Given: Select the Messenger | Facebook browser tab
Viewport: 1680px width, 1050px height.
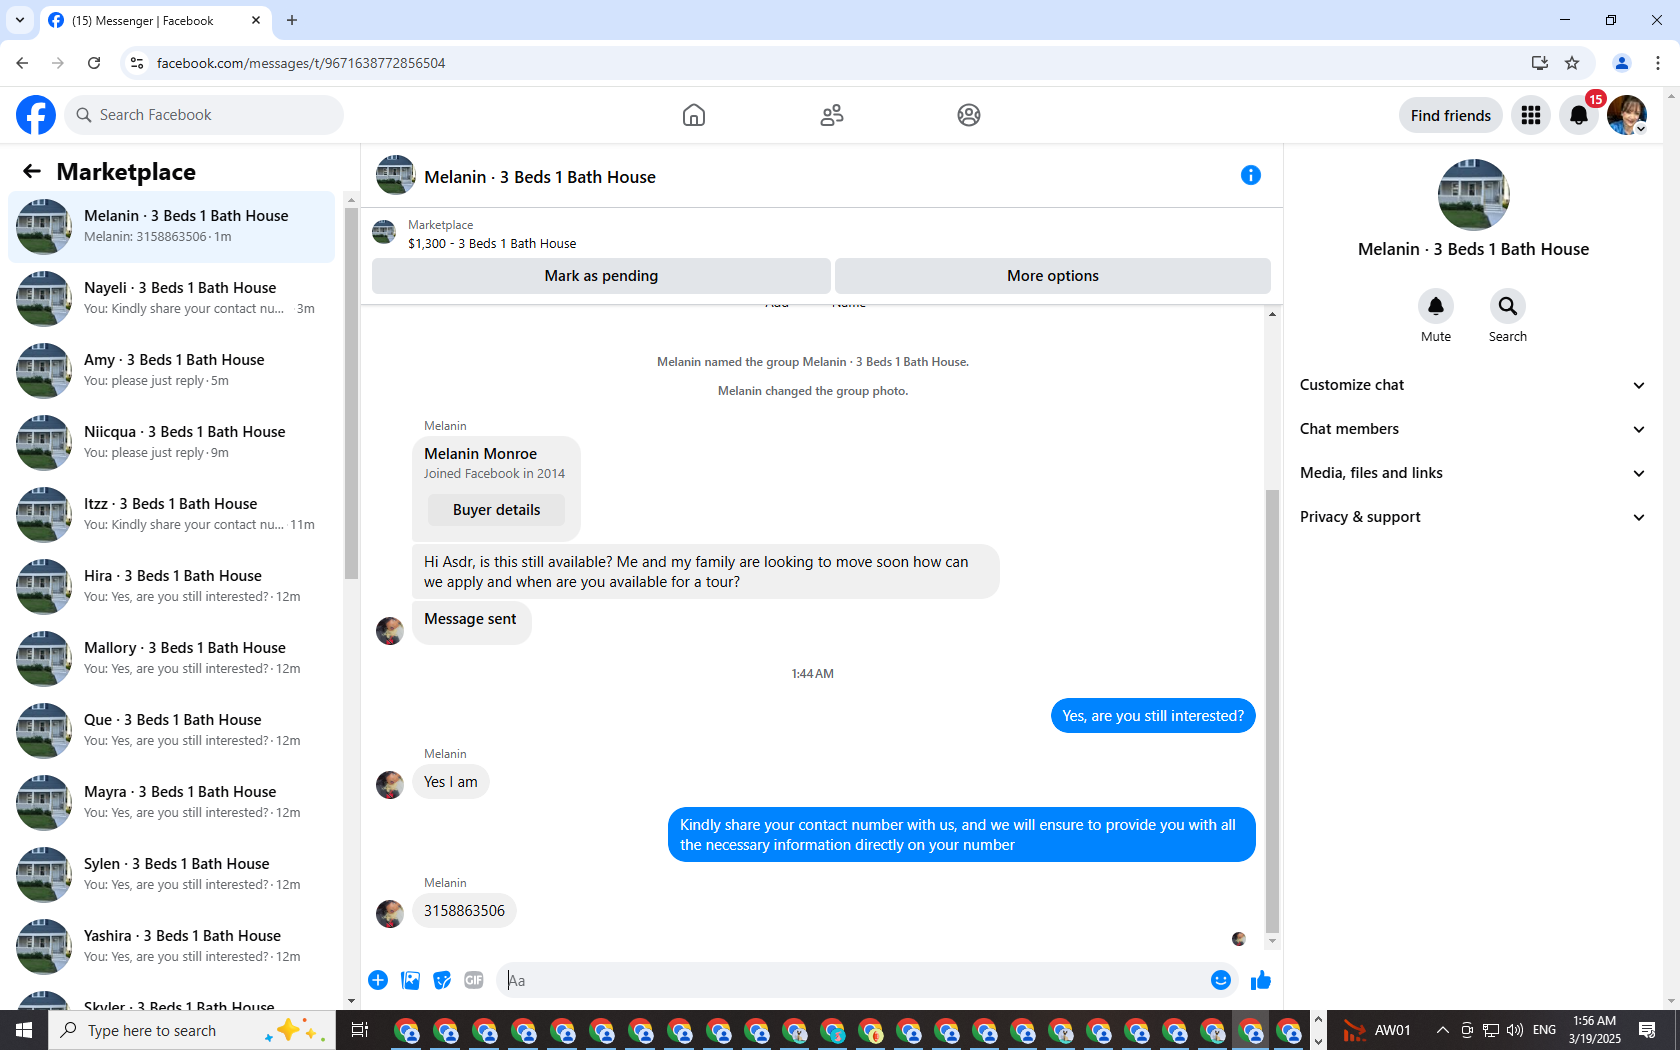Looking at the screenshot, I should pos(155,20).
